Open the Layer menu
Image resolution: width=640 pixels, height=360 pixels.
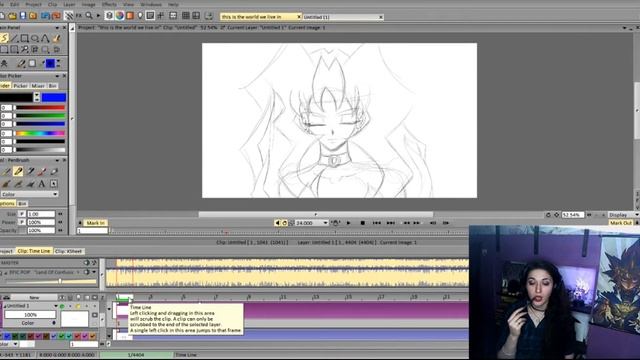[69, 4]
